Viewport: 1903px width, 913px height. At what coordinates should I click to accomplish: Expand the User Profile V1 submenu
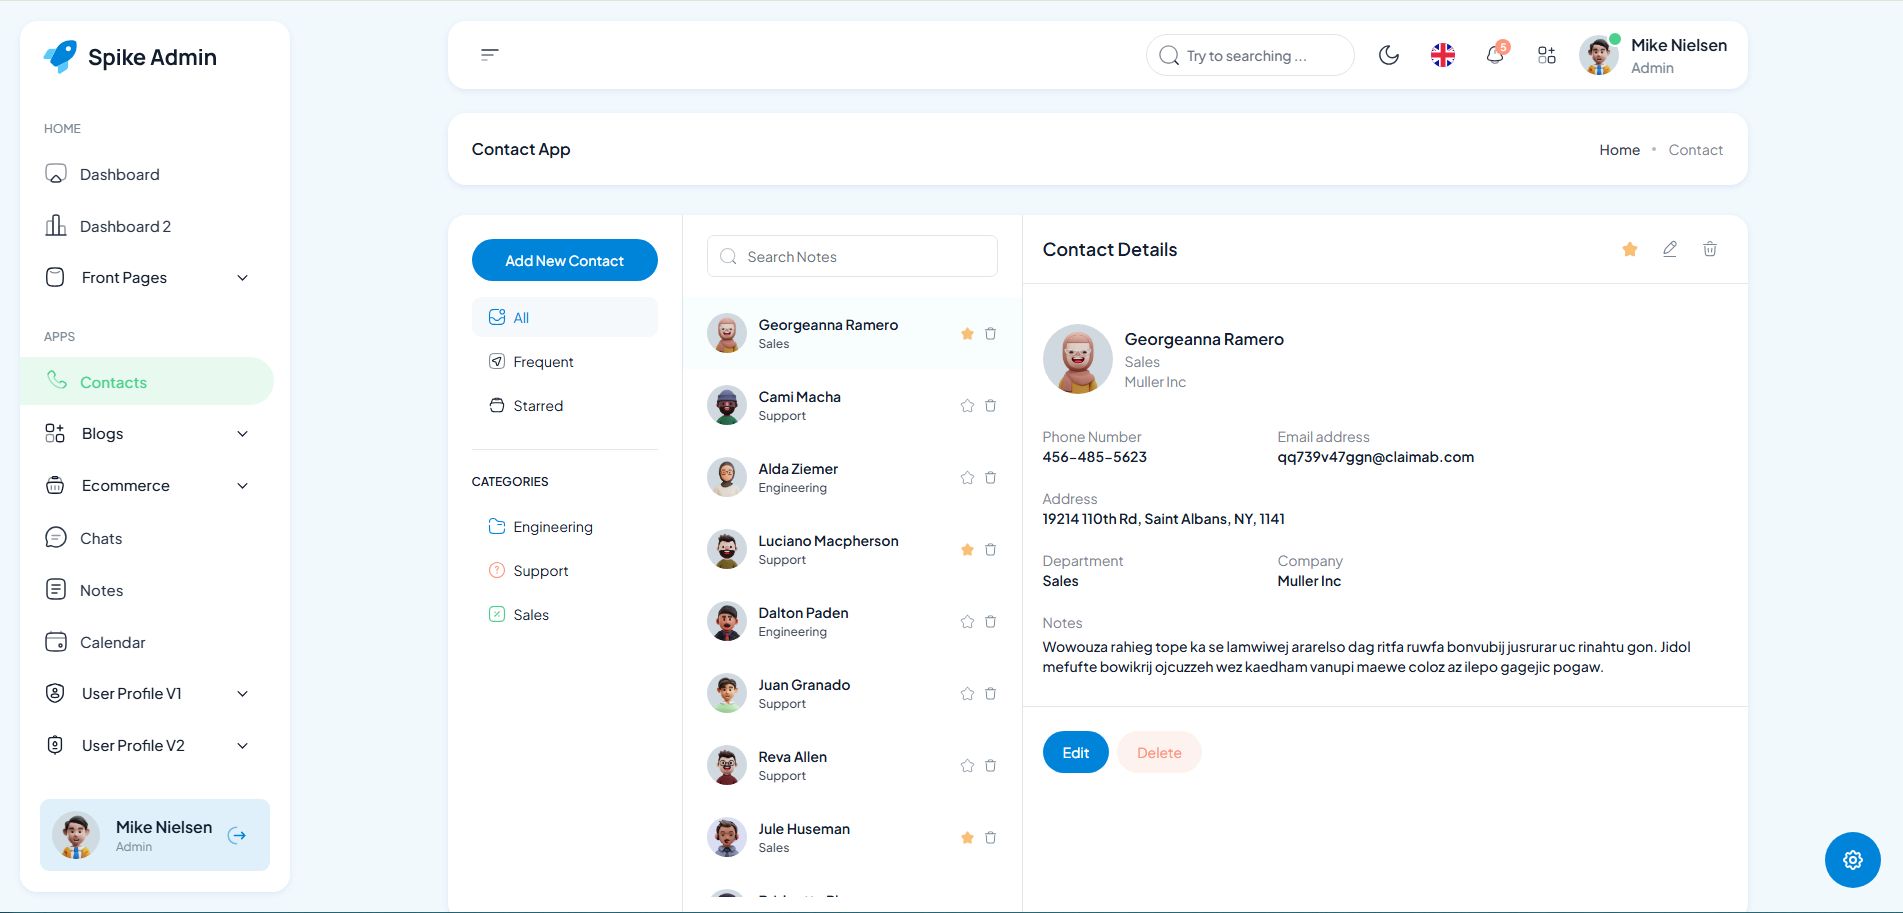click(147, 694)
